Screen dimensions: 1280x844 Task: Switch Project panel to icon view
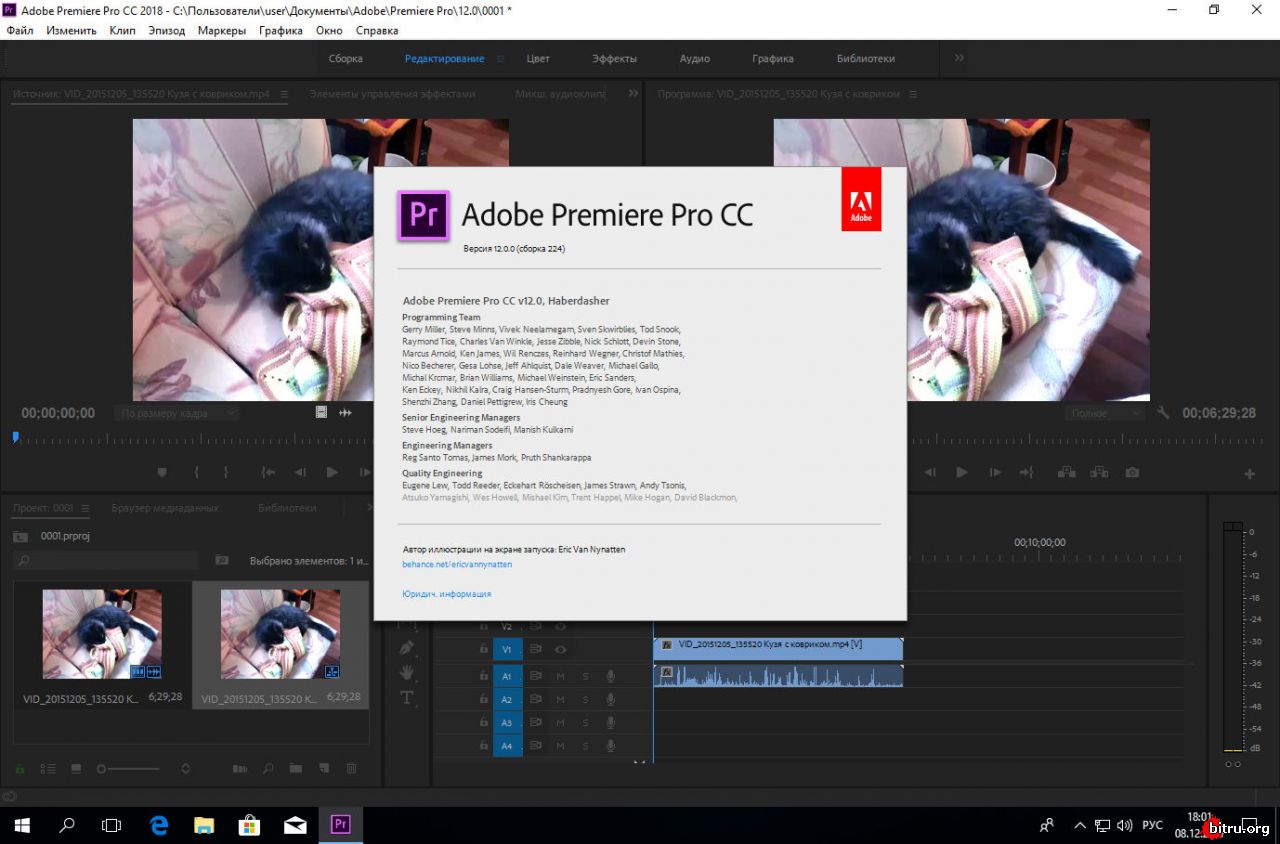[x=76, y=769]
